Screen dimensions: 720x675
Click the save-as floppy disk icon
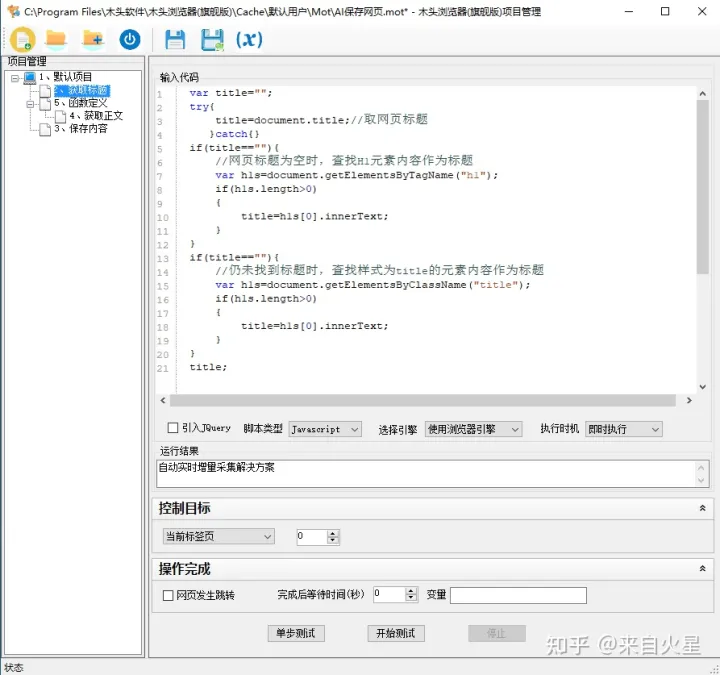coord(212,40)
